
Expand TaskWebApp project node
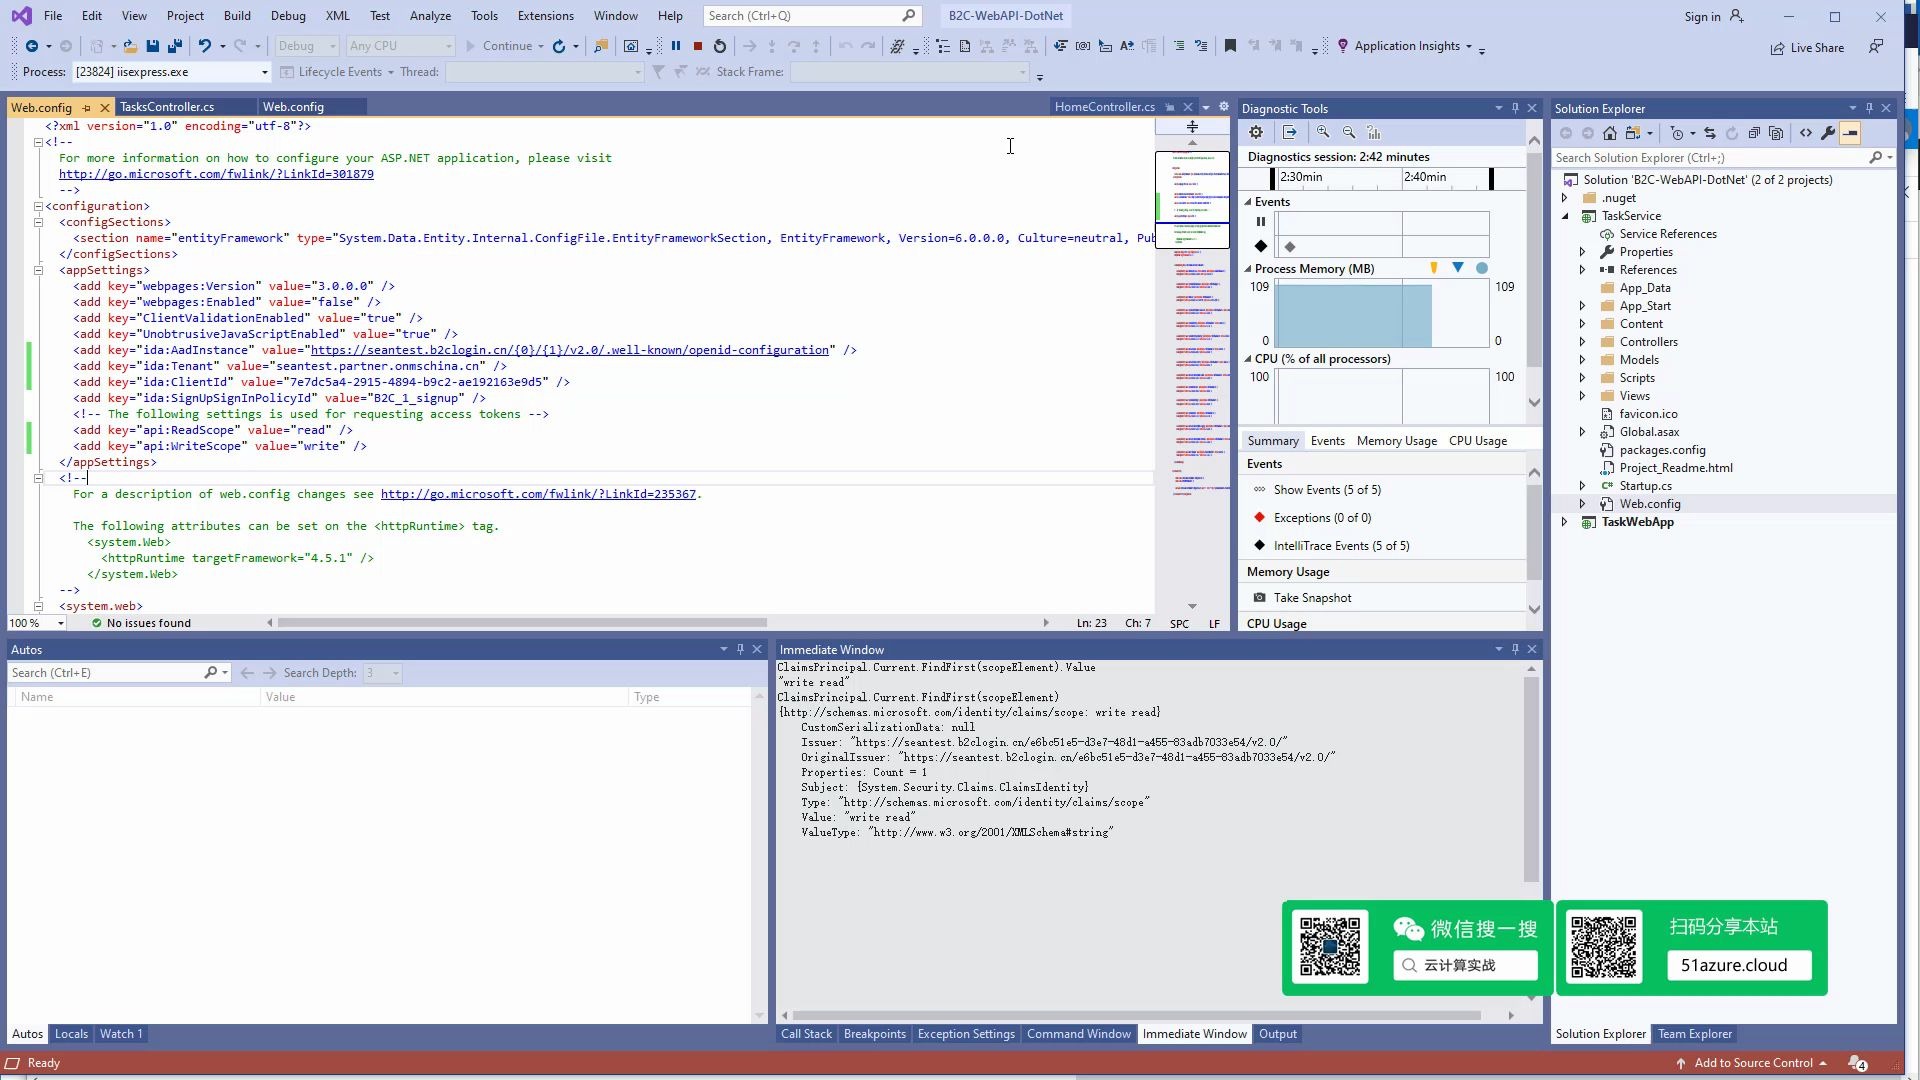(x=1565, y=522)
